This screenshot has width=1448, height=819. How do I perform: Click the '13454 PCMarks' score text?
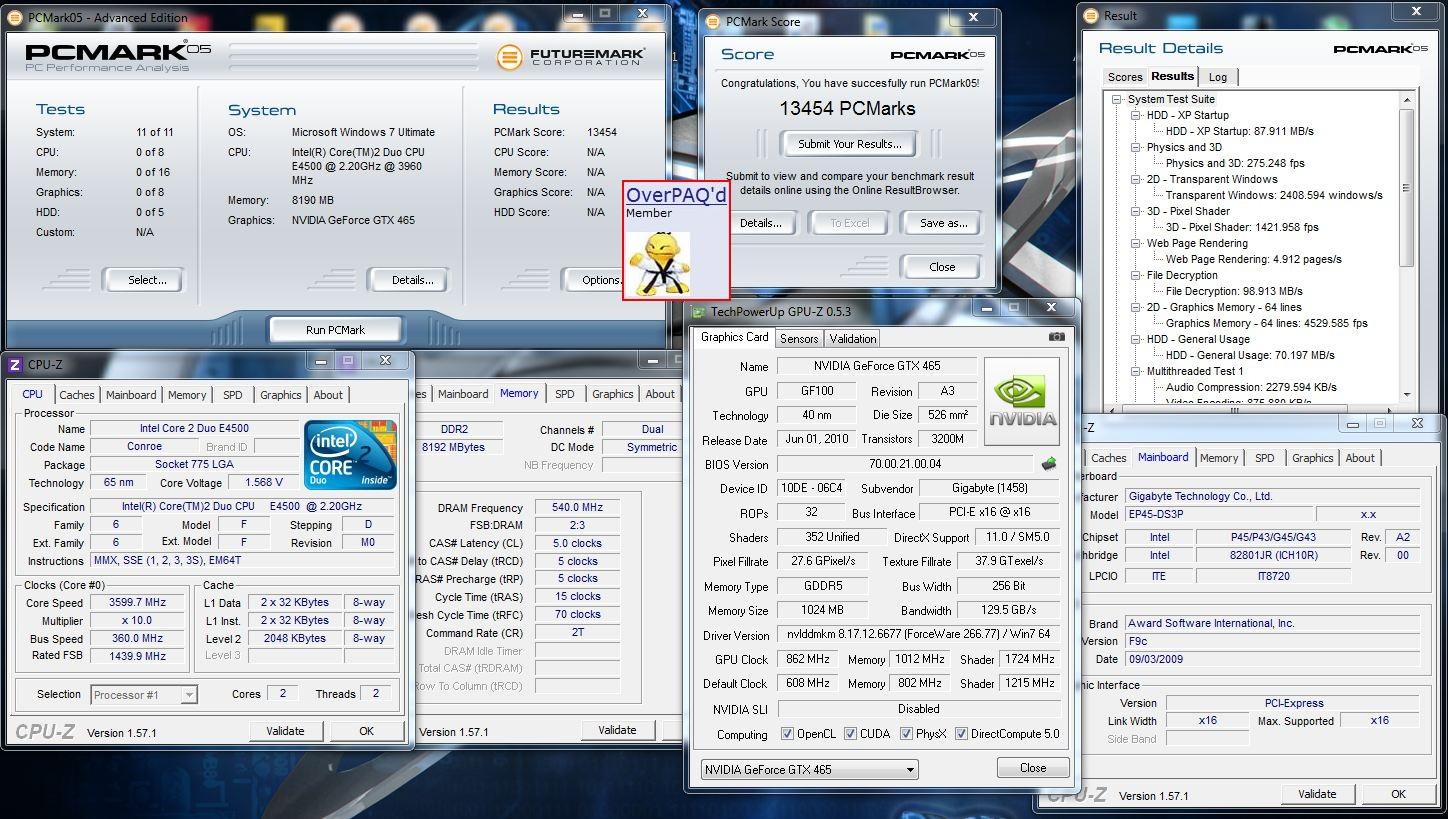(x=847, y=109)
